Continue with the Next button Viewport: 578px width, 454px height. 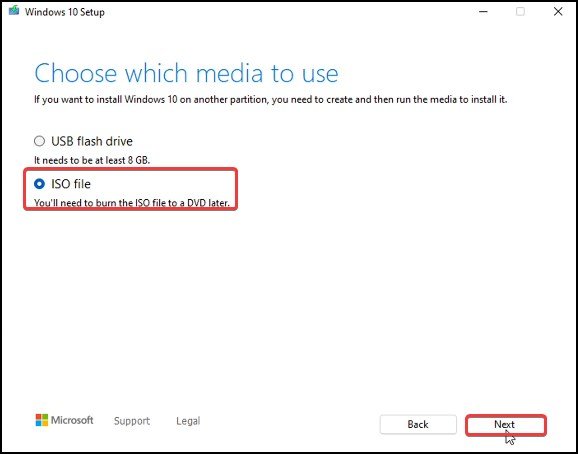coord(506,425)
